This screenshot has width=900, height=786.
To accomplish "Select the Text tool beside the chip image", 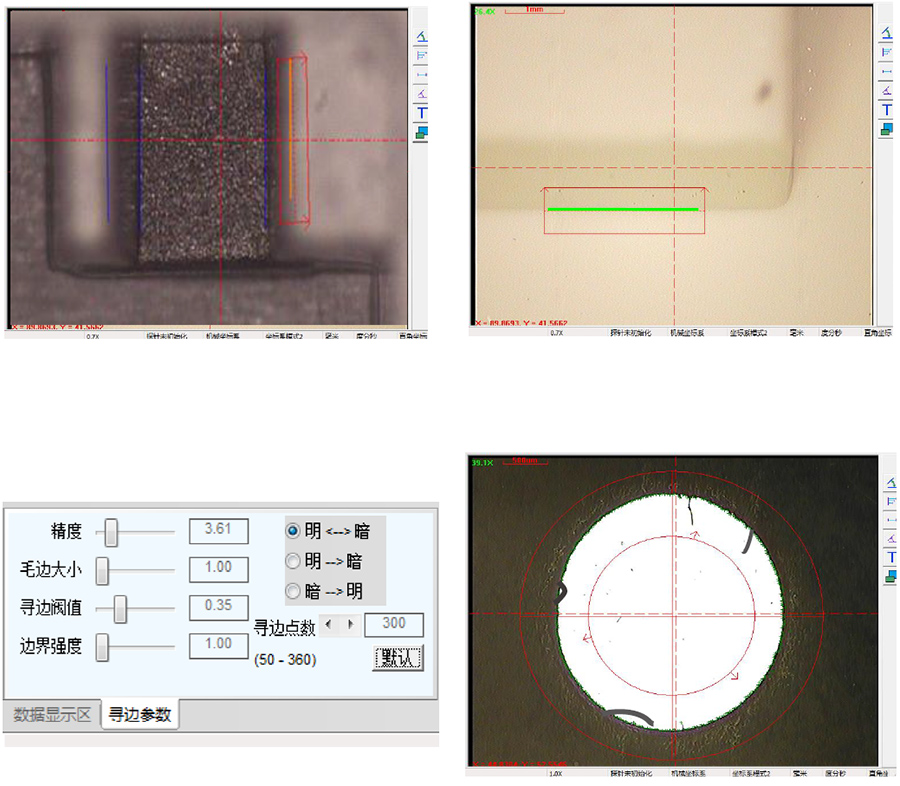I will (x=422, y=112).
